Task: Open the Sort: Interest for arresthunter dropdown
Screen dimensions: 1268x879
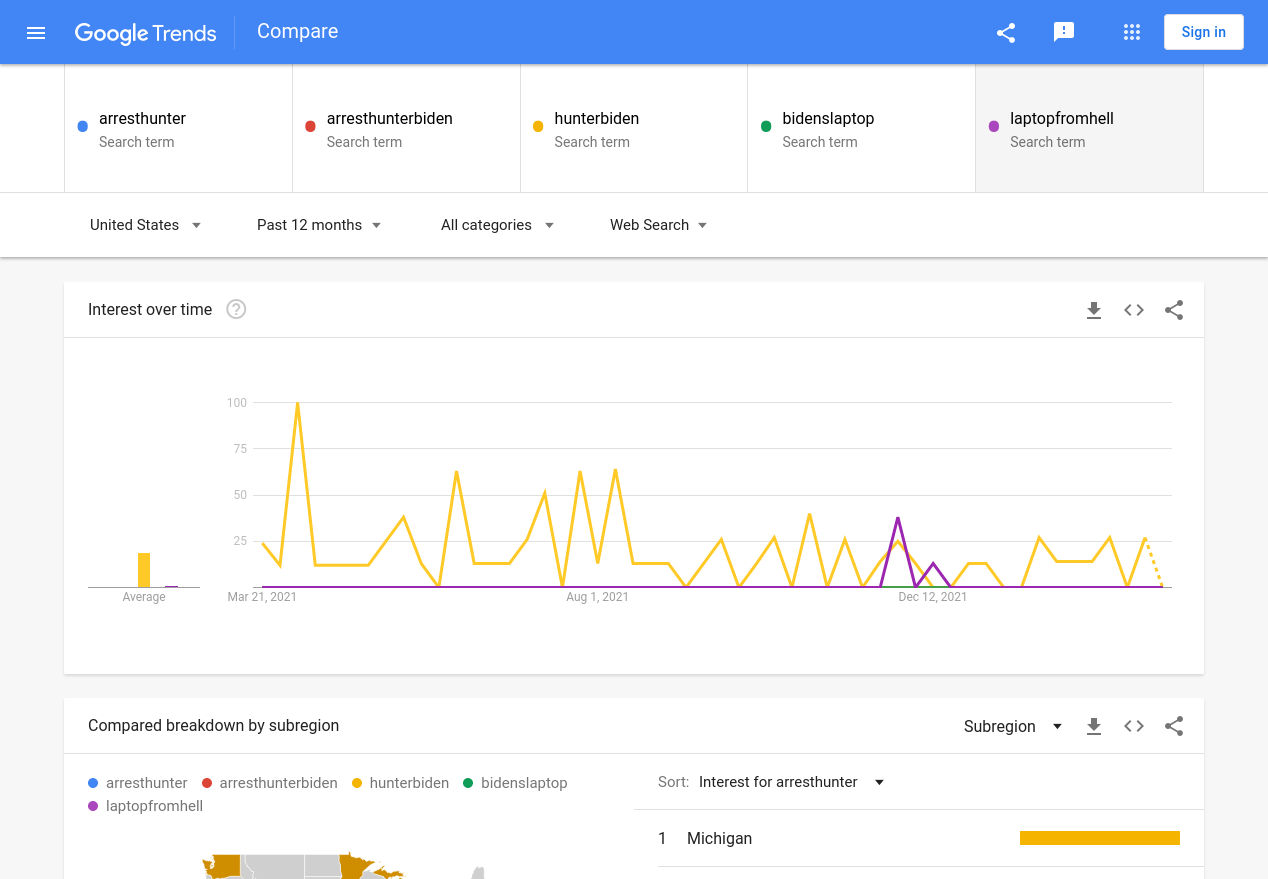Action: [x=792, y=782]
